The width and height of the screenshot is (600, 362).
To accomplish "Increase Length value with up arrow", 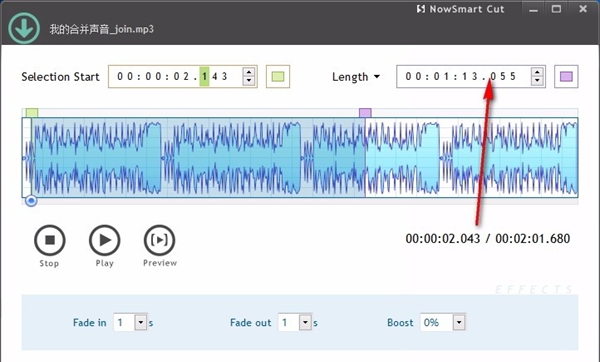I will 537,72.
